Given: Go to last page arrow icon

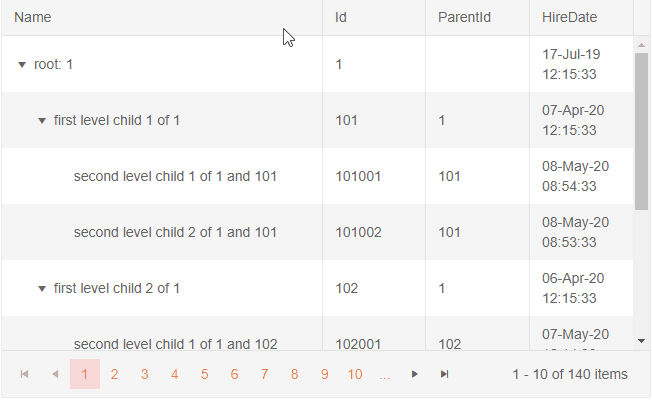Looking at the screenshot, I should coord(444,374).
